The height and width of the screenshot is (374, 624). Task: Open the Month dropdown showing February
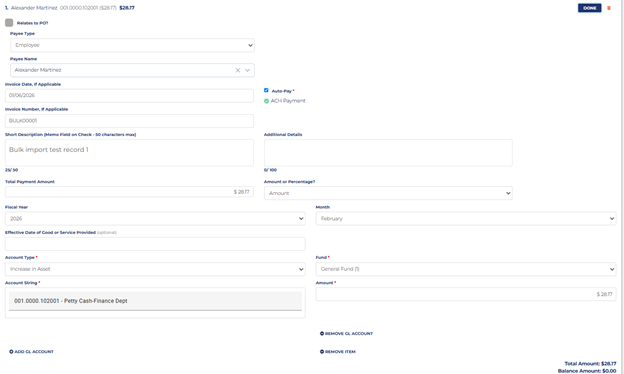coord(466,218)
